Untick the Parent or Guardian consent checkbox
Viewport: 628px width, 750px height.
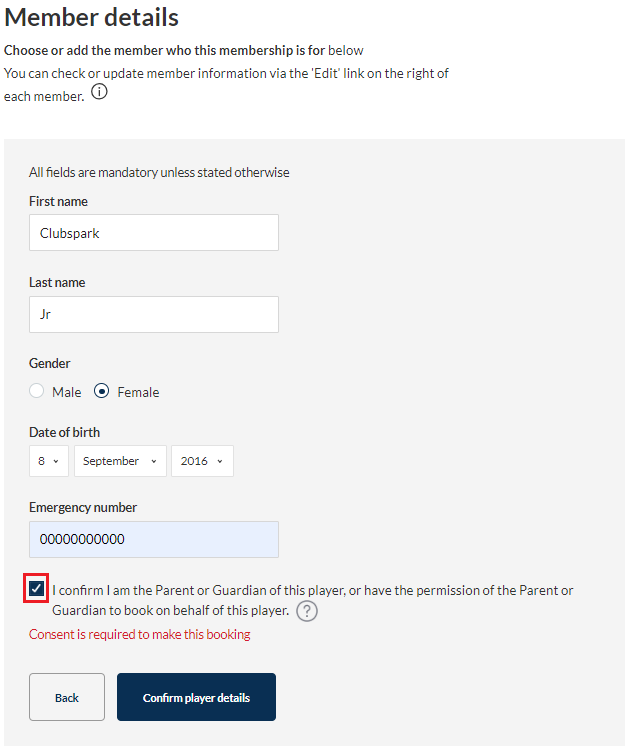(x=37, y=589)
